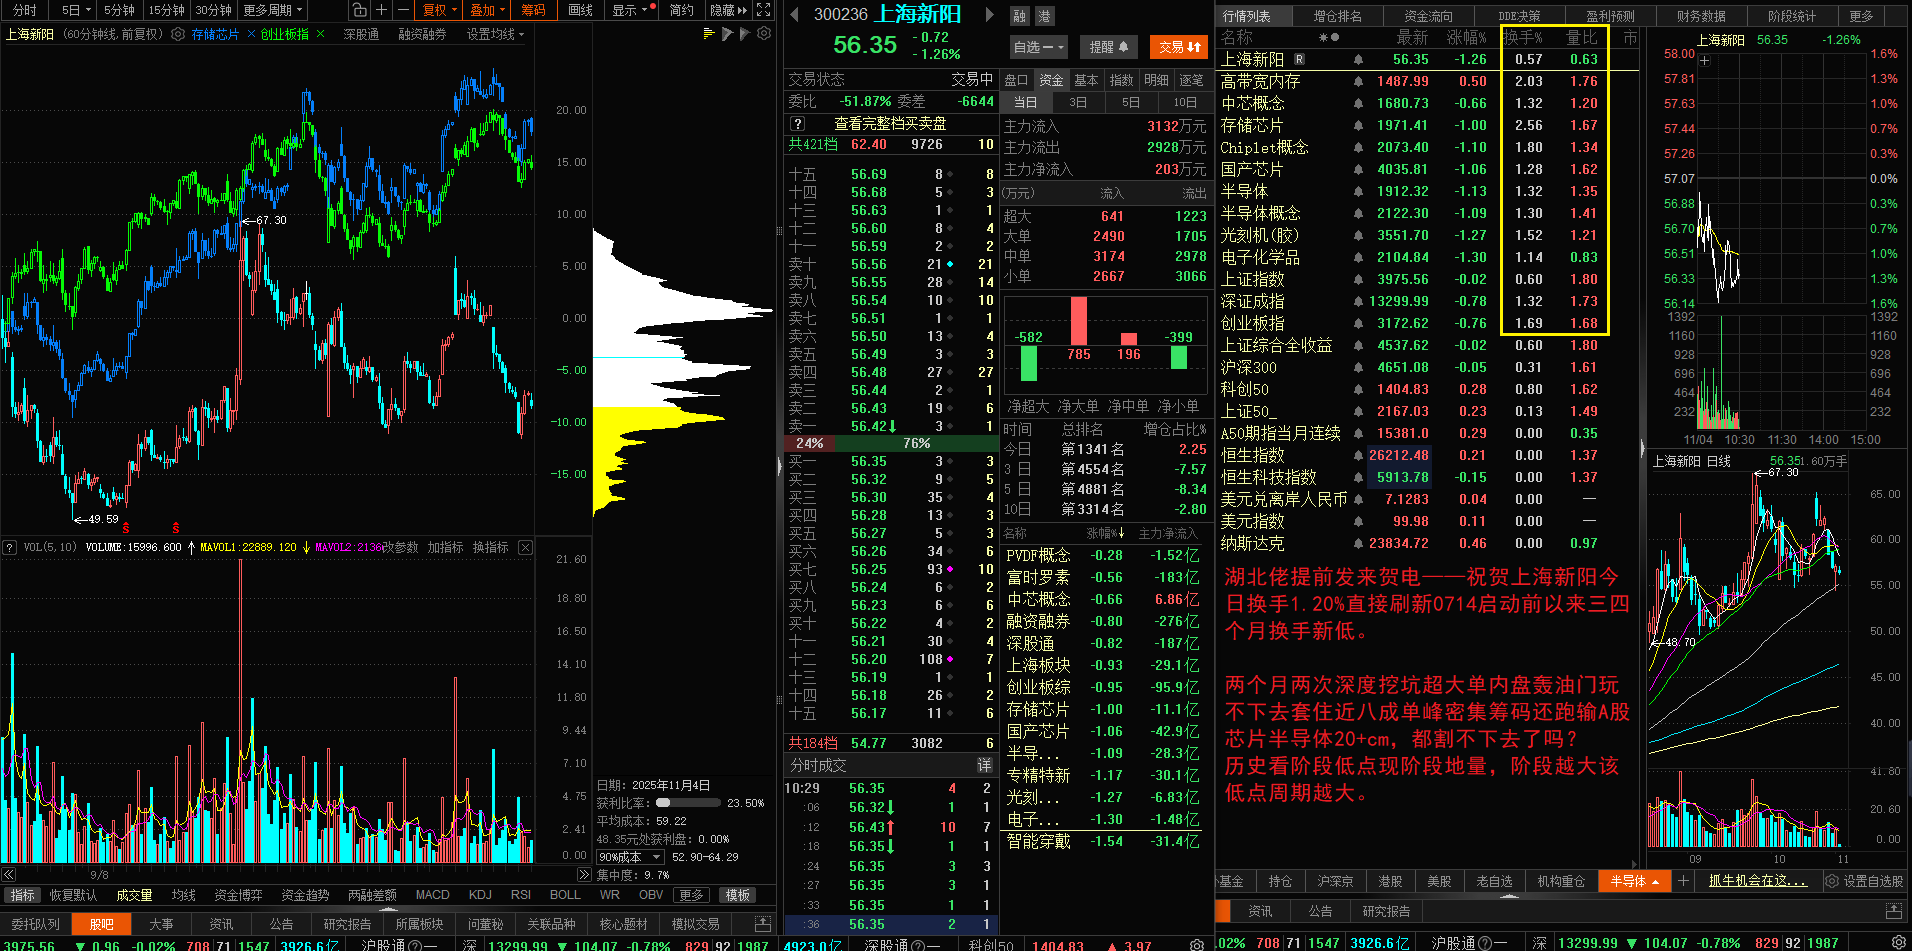
Task: Expand 设置均线 dropdown
Action: [496, 34]
